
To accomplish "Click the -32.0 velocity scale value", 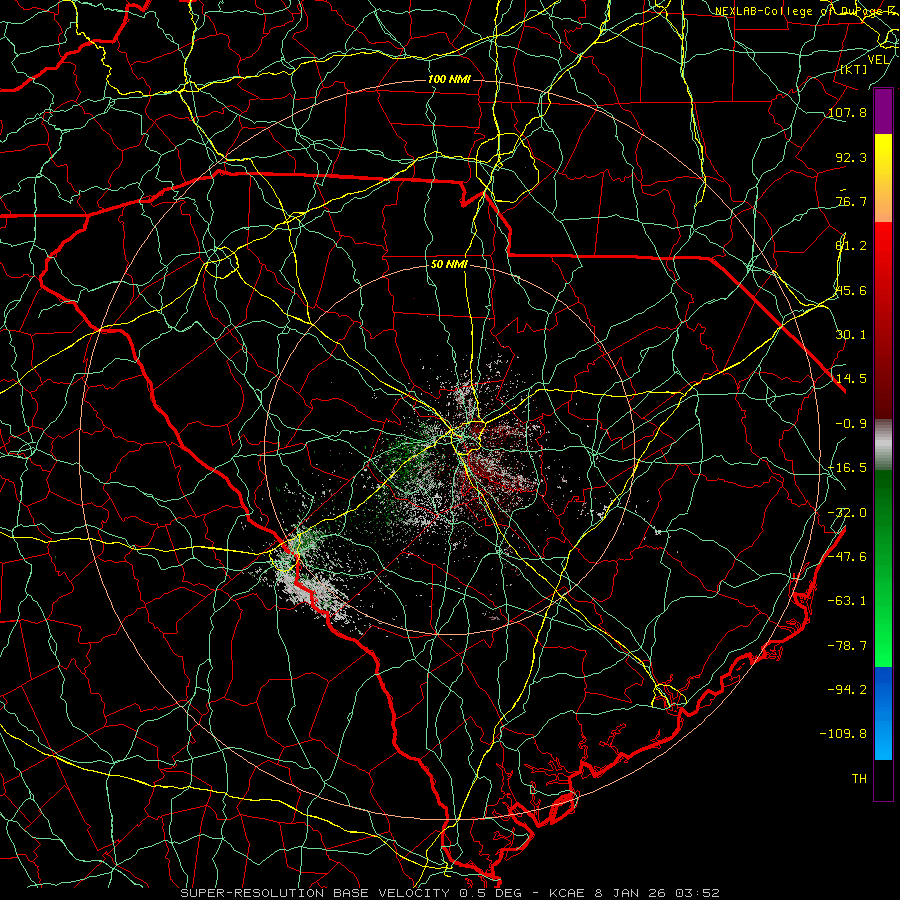I will pyautogui.click(x=847, y=512).
